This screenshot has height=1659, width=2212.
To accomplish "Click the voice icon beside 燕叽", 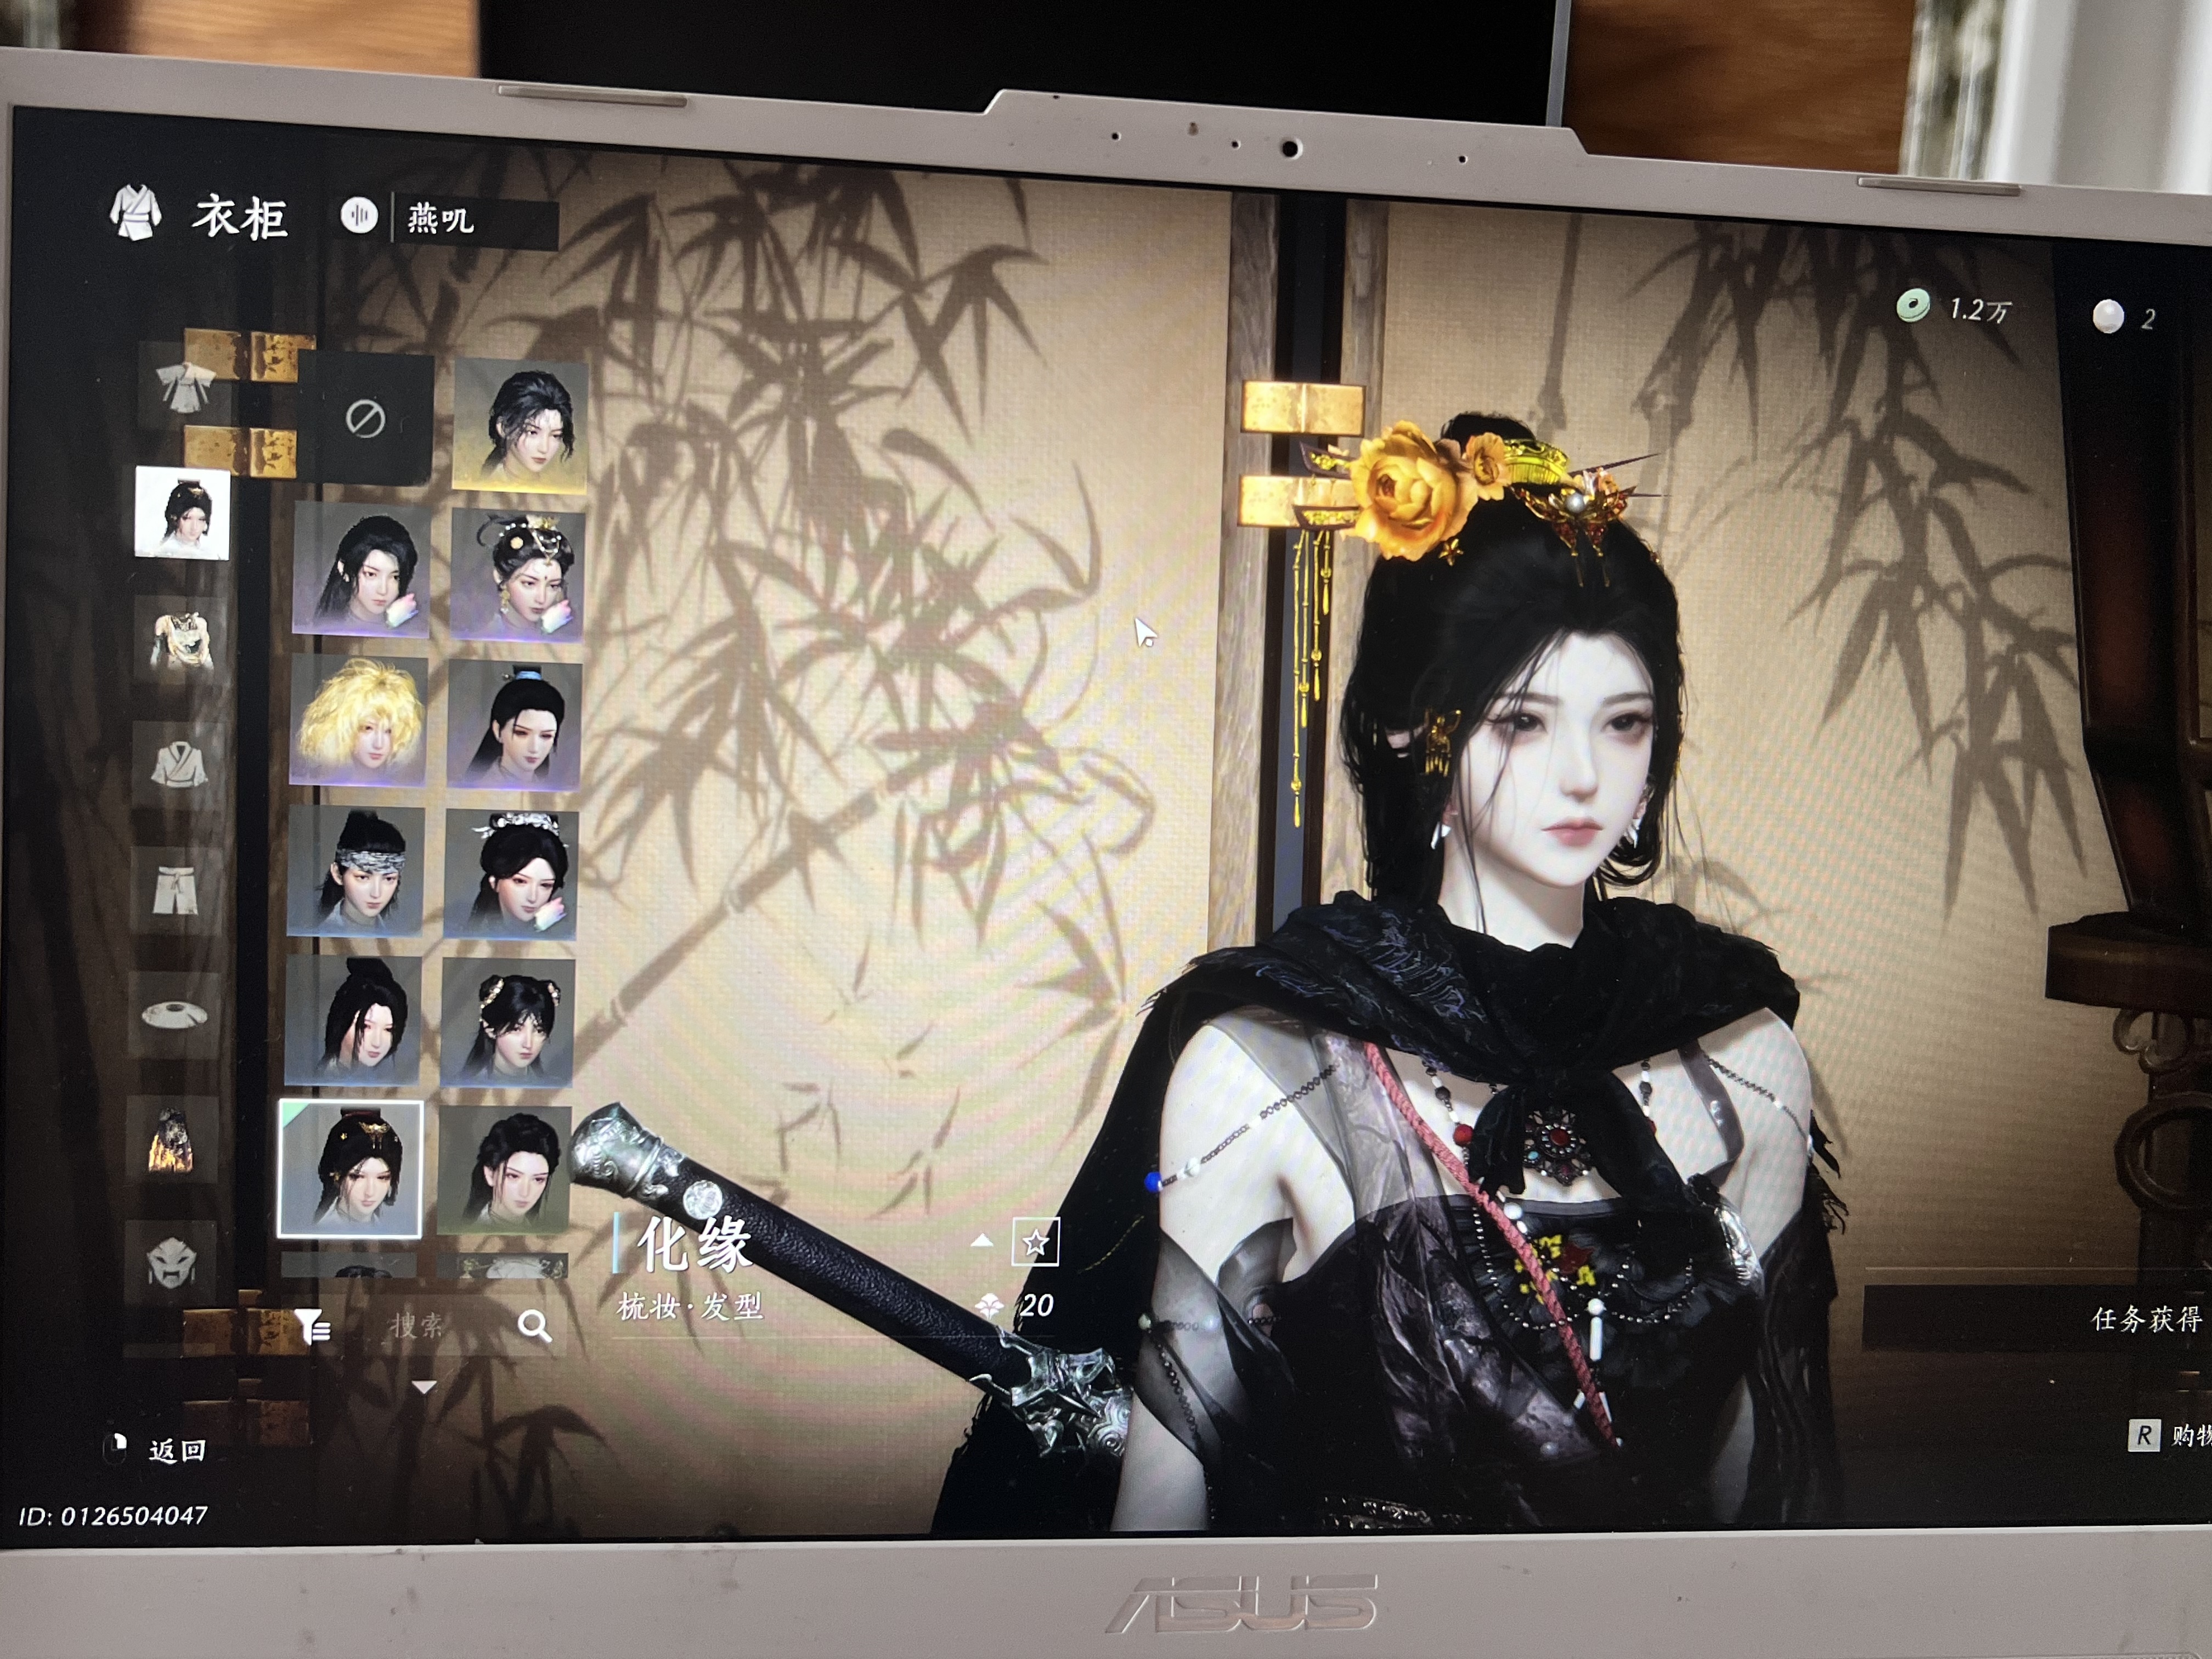I will click(x=359, y=215).
